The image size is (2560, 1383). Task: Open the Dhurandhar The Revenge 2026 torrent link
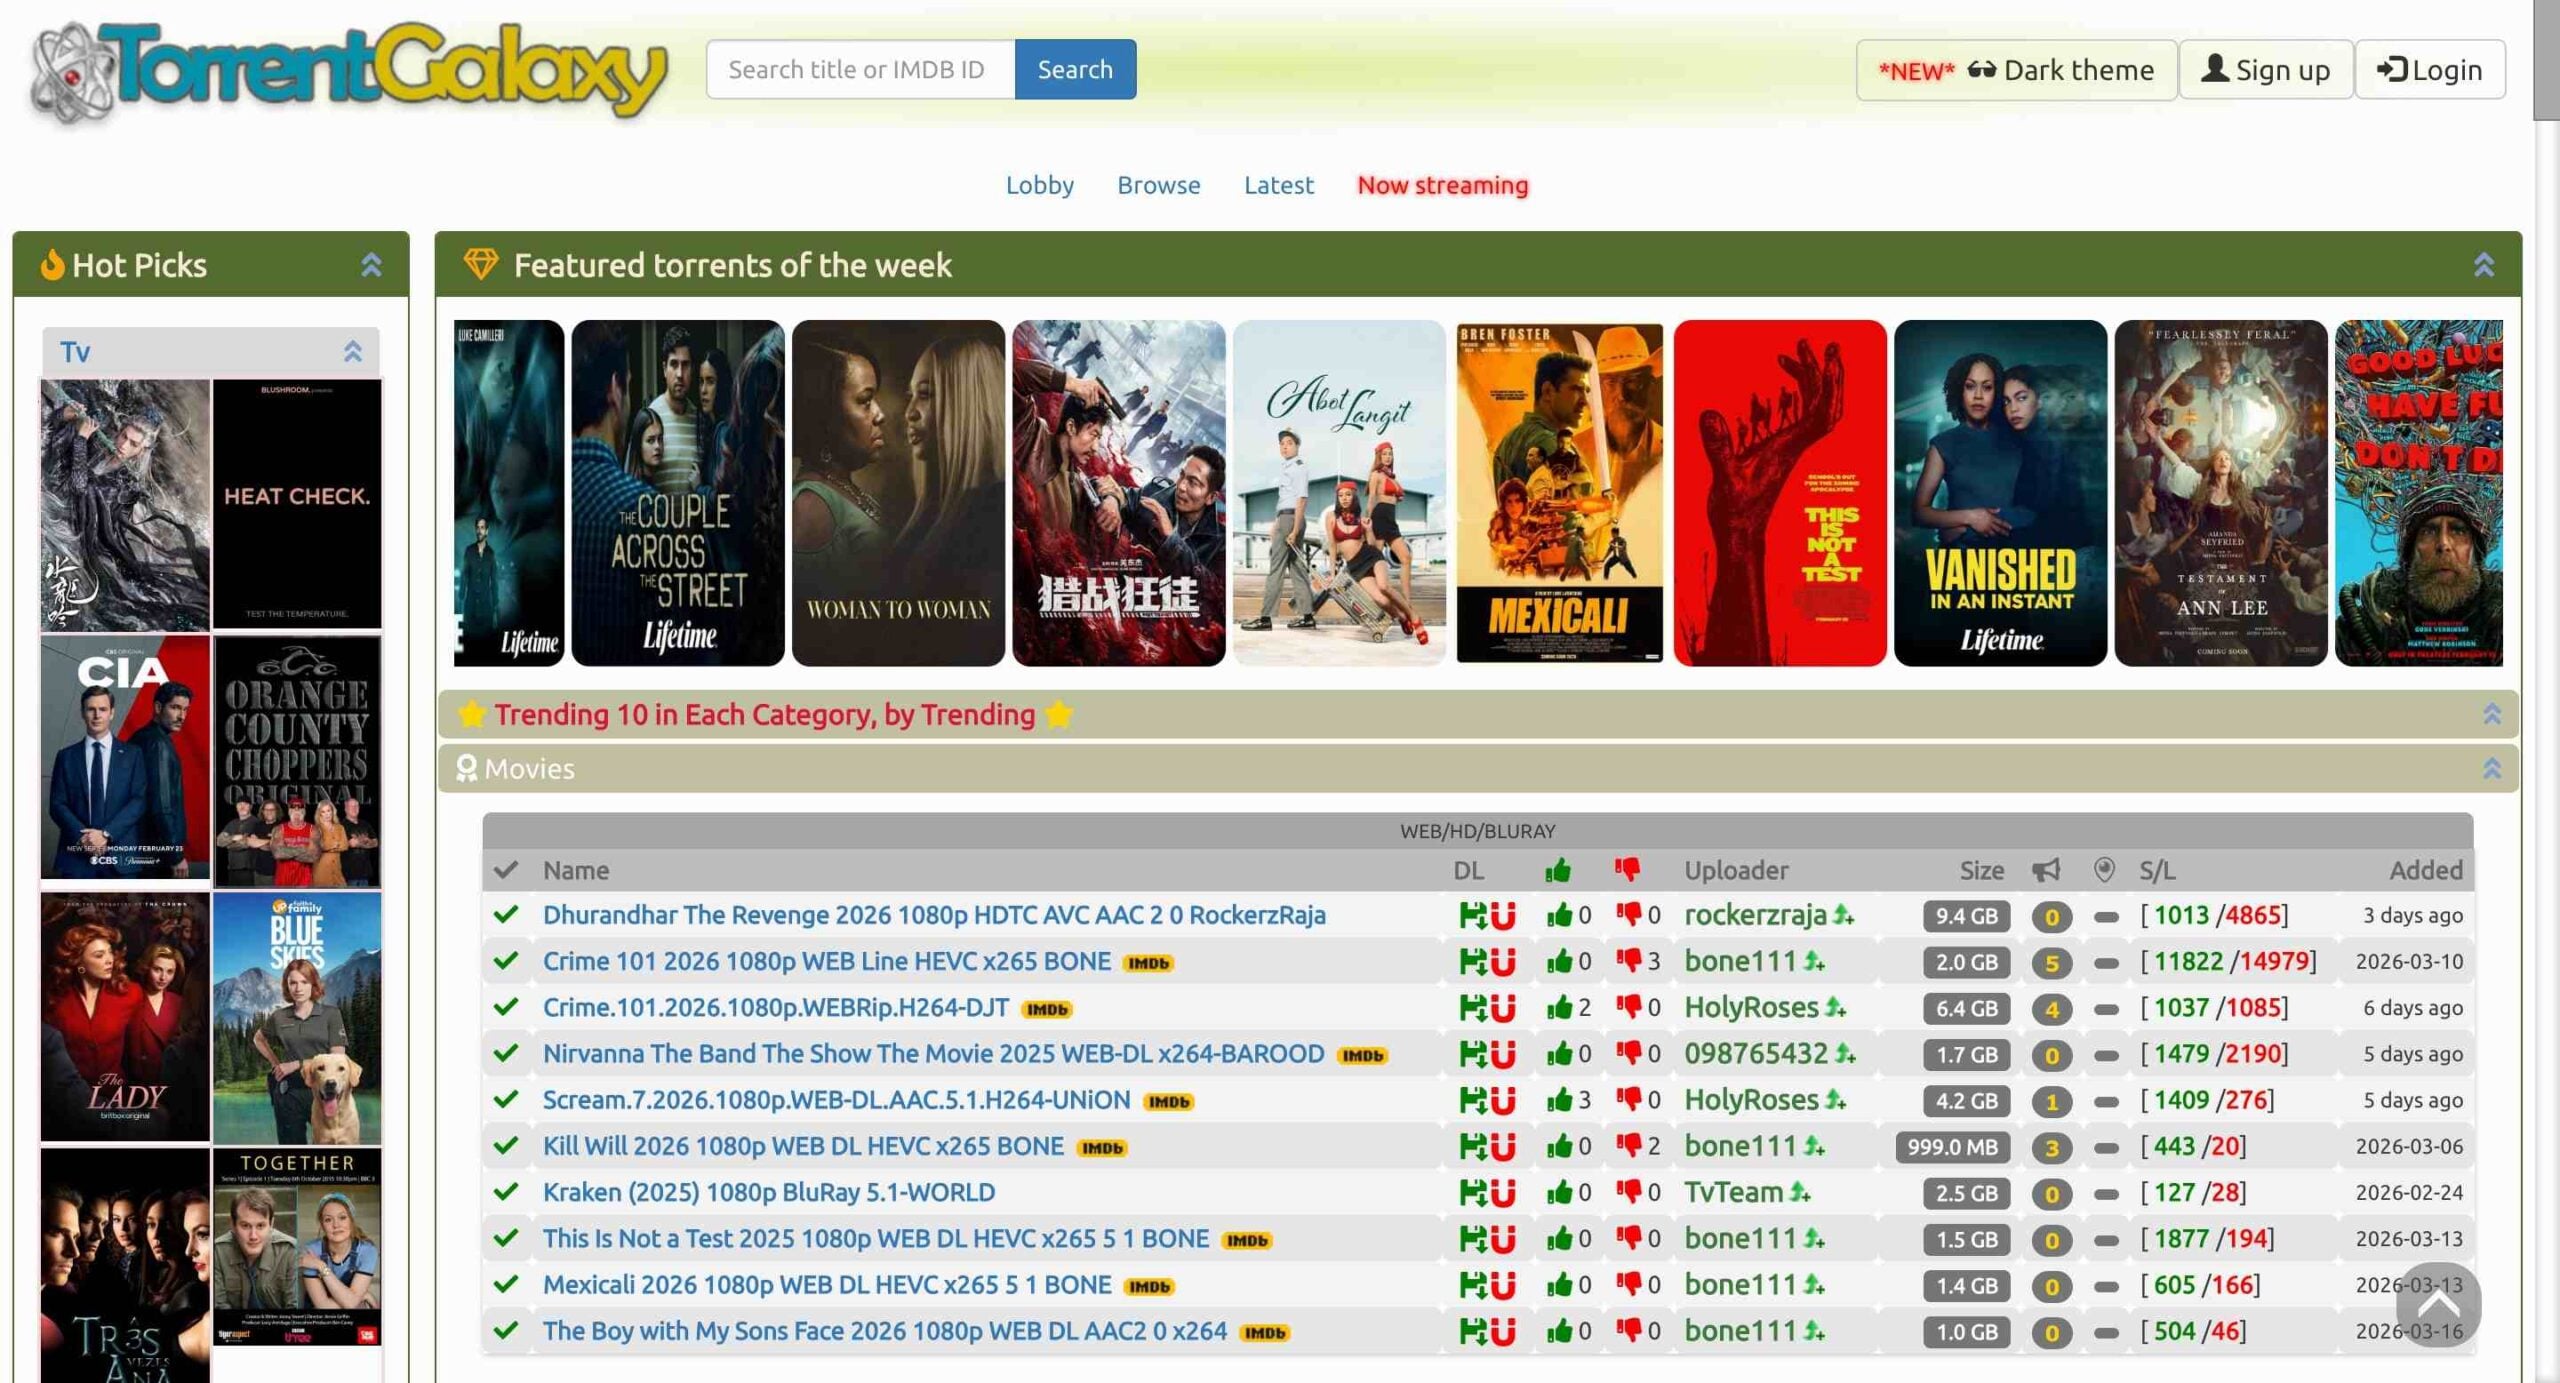934,915
